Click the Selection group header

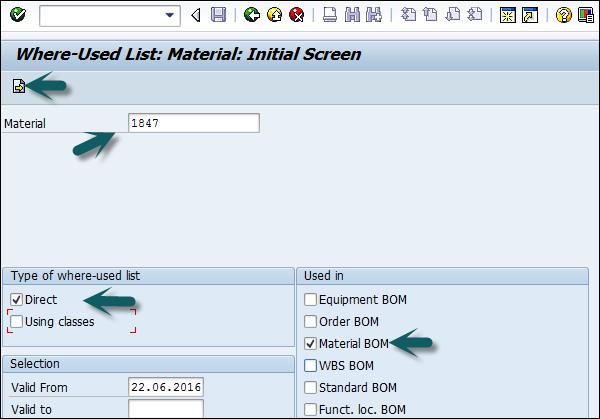(x=35, y=364)
